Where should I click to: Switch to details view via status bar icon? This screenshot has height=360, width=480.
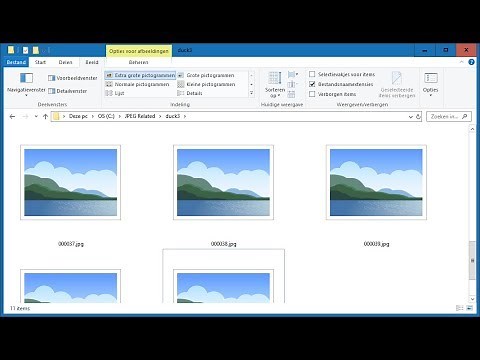pyautogui.click(x=459, y=308)
